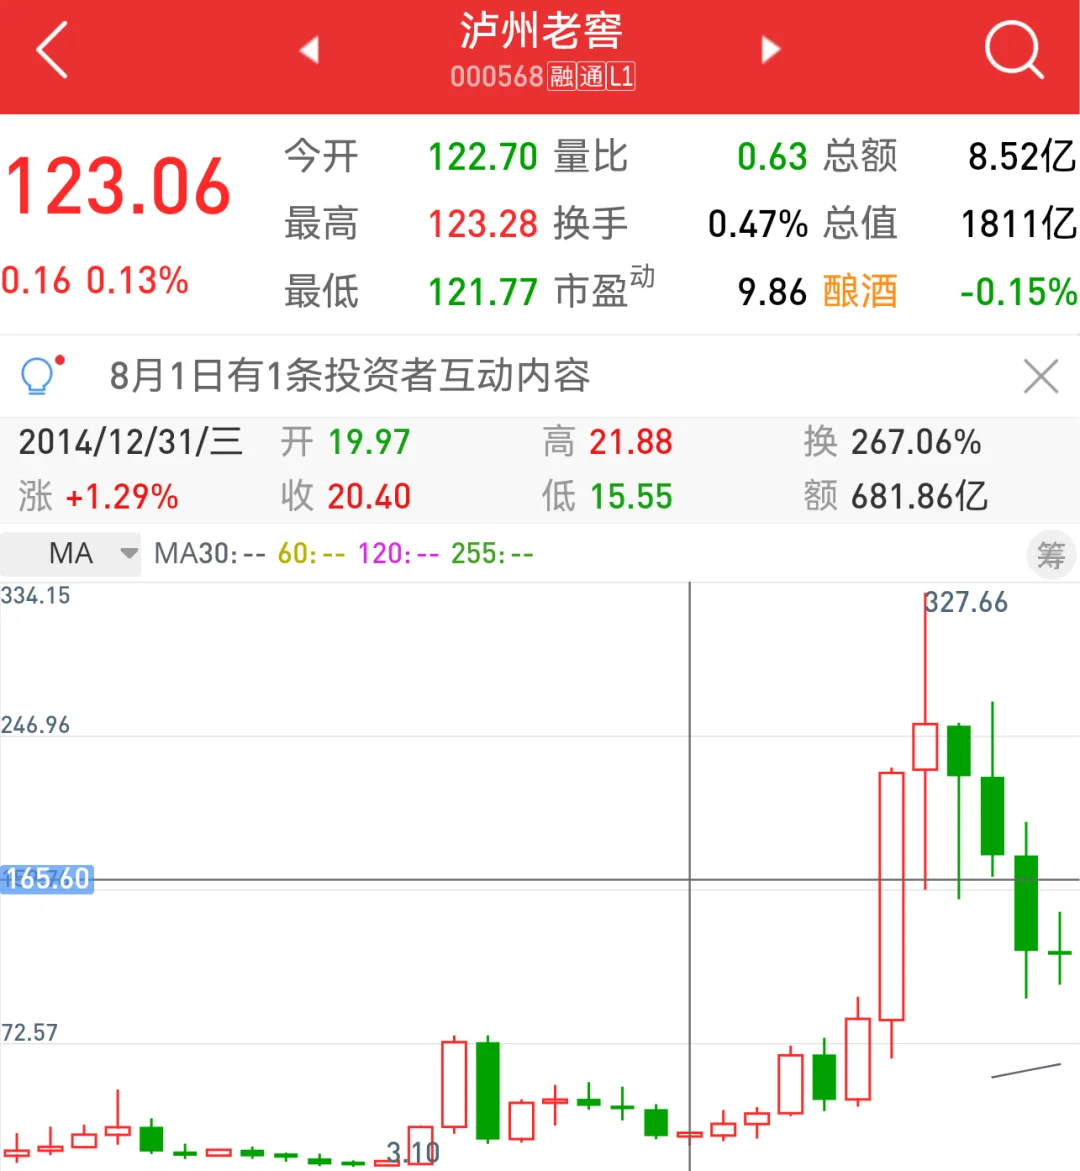Screen dimensions: 1080x1171
Task: Go back using the left chevron icon
Action: click(x=52, y=49)
